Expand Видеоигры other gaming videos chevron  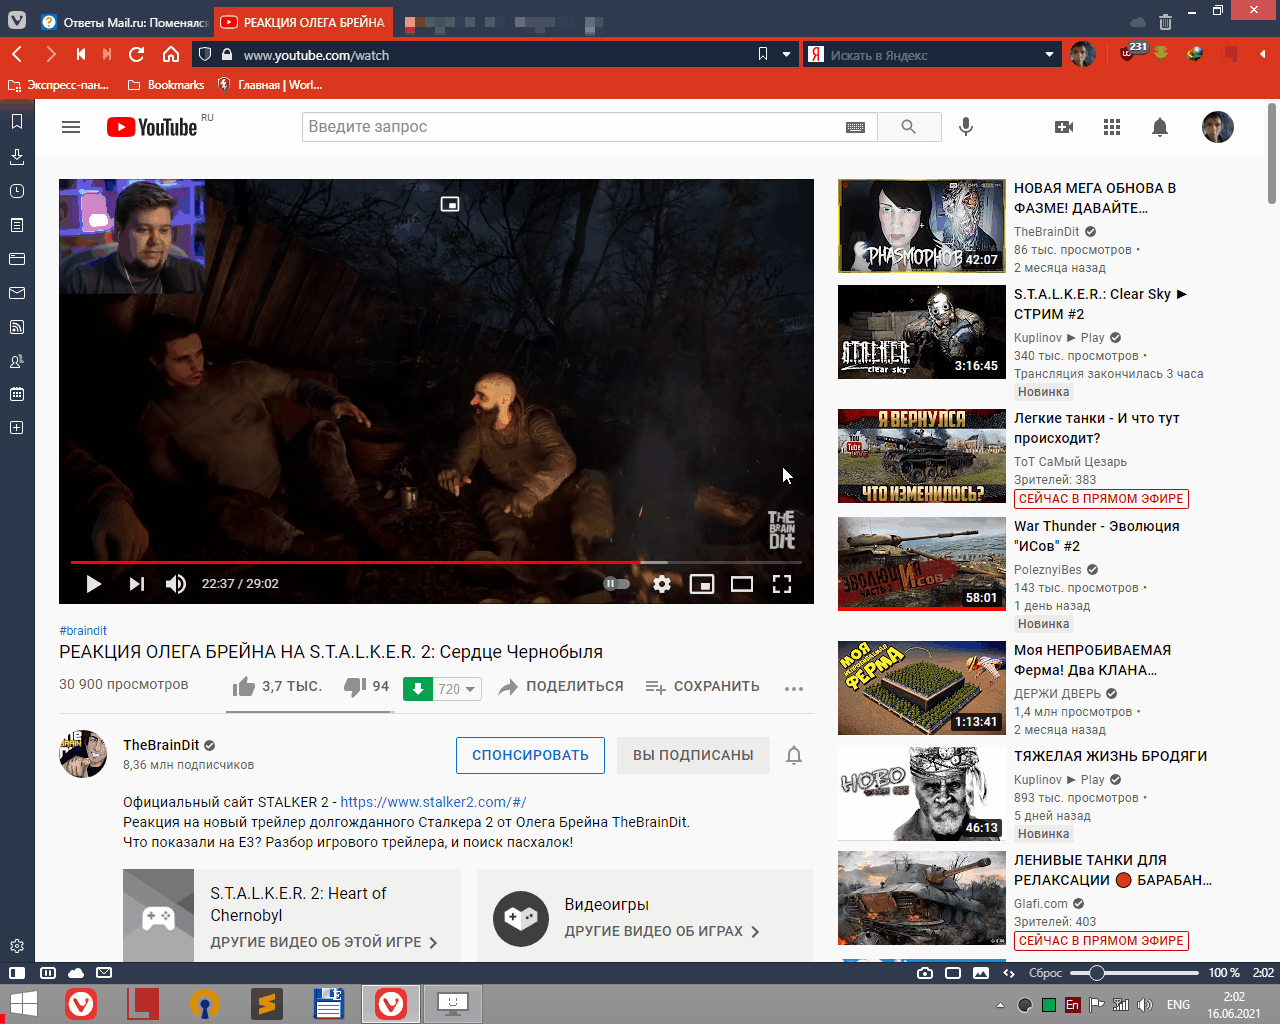coord(663,931)
